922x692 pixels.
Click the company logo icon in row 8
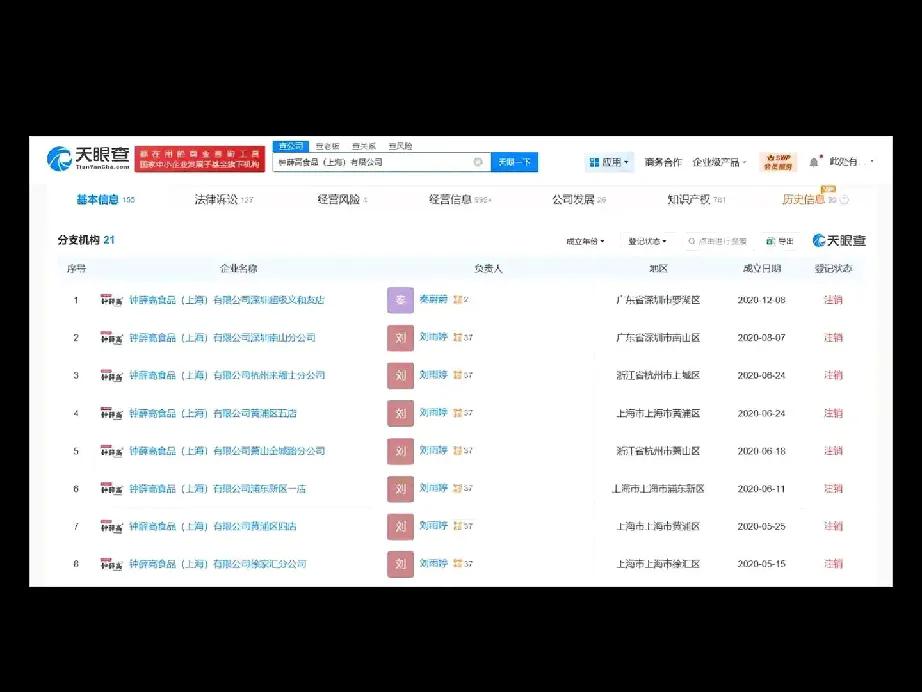111,564
